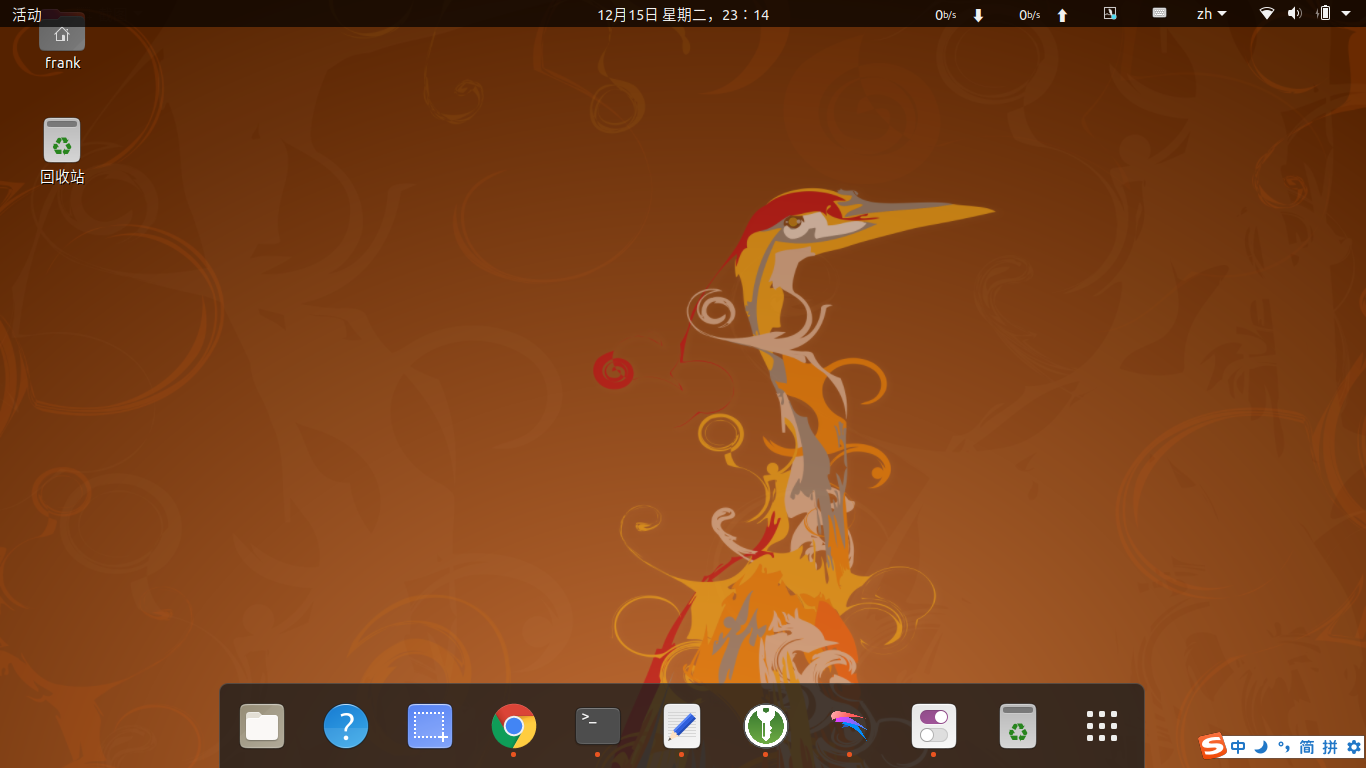
Task: Open the green key password manager icon
Action: click(766, 726)
